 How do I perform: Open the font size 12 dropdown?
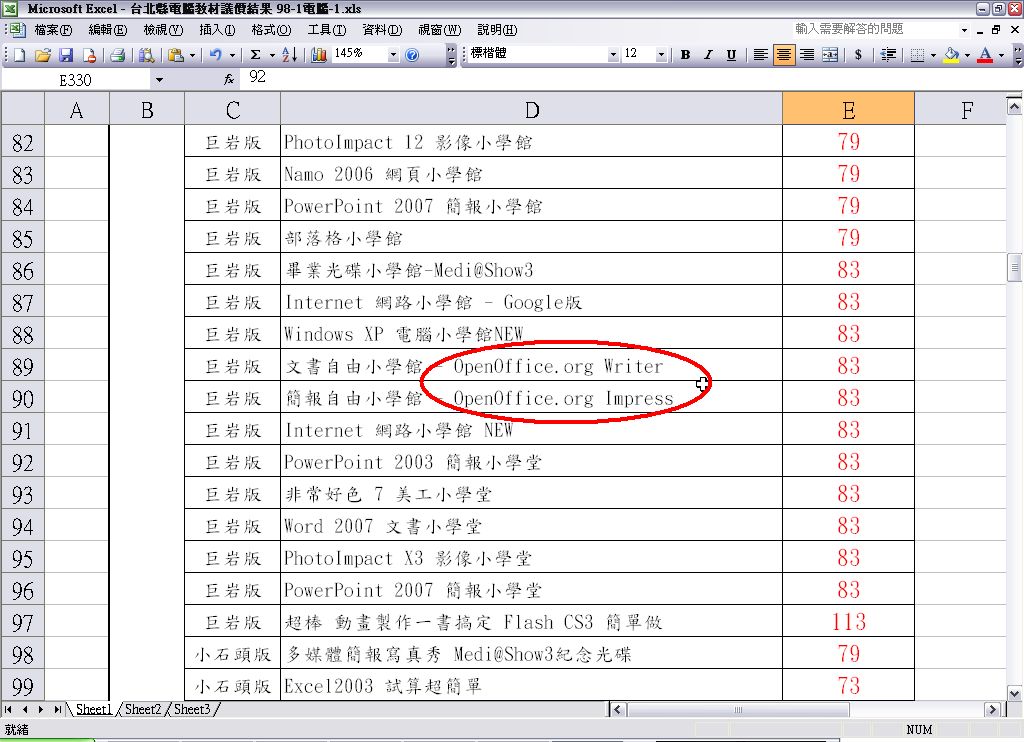point(662,56)
